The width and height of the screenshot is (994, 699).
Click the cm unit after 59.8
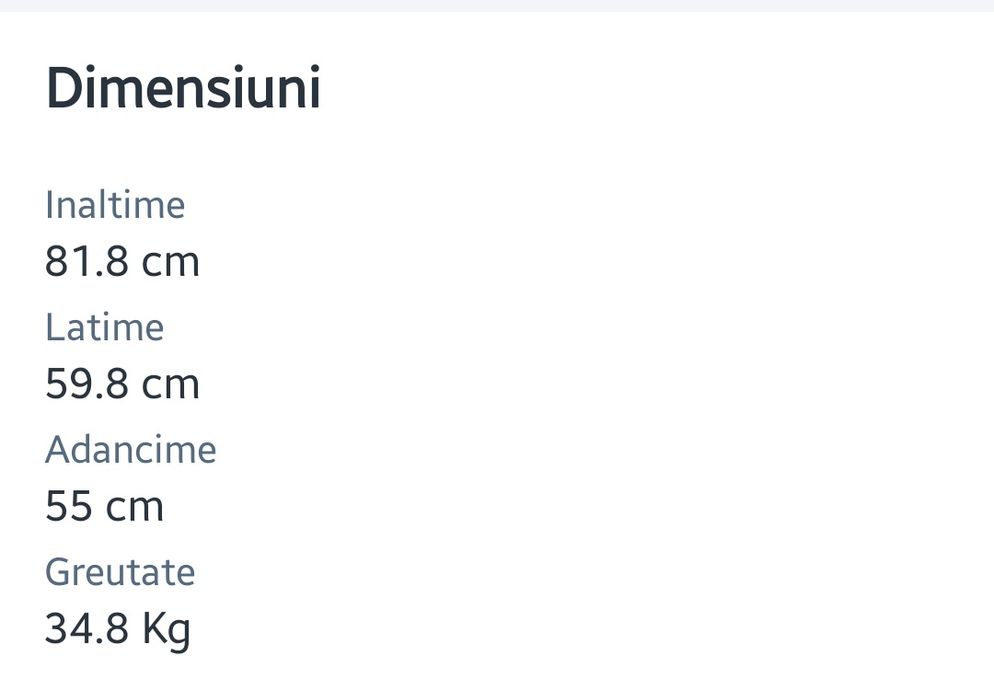[170, 384]
